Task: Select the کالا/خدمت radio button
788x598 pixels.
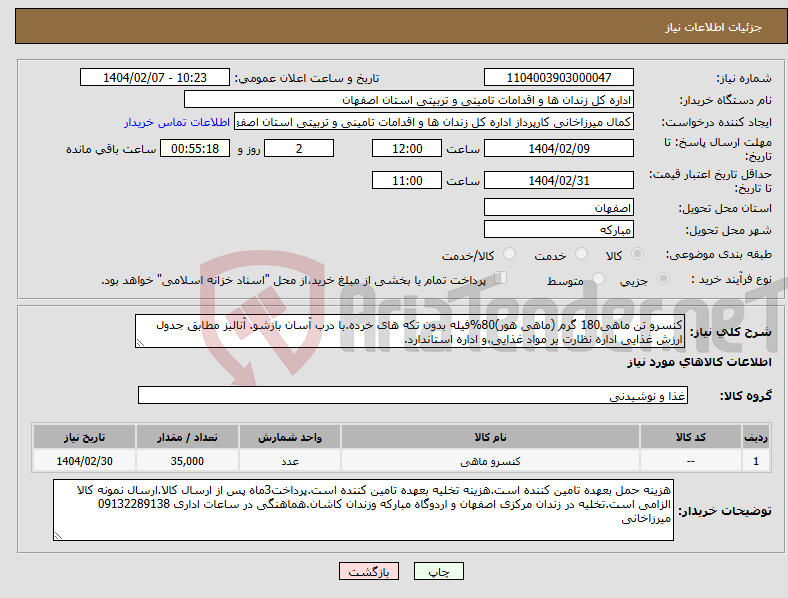Action: tap(510, 254)
